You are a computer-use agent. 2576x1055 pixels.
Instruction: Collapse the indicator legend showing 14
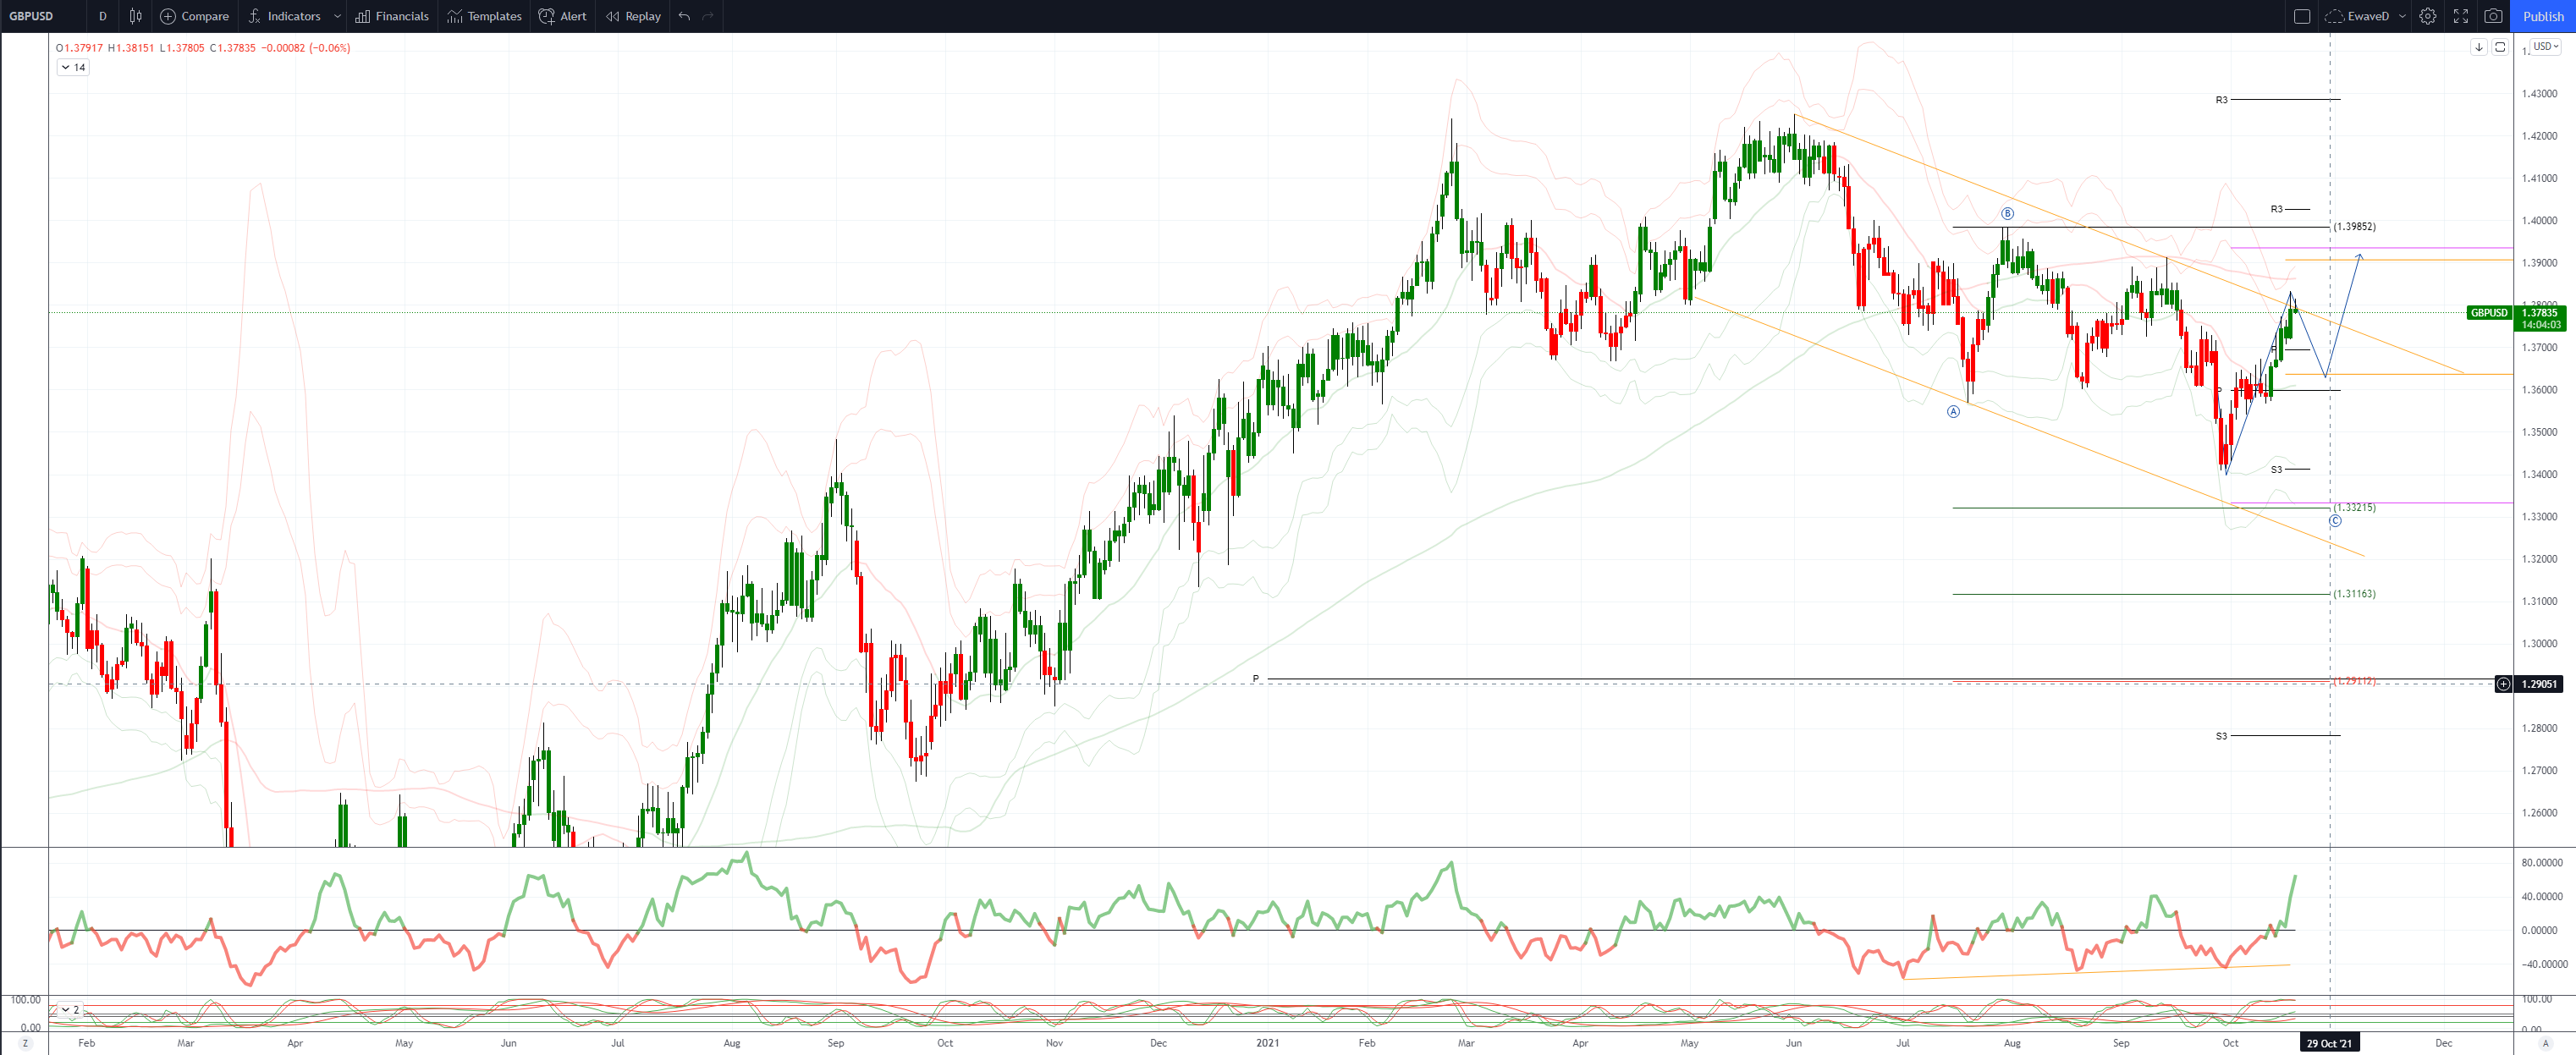coord(73,67)
